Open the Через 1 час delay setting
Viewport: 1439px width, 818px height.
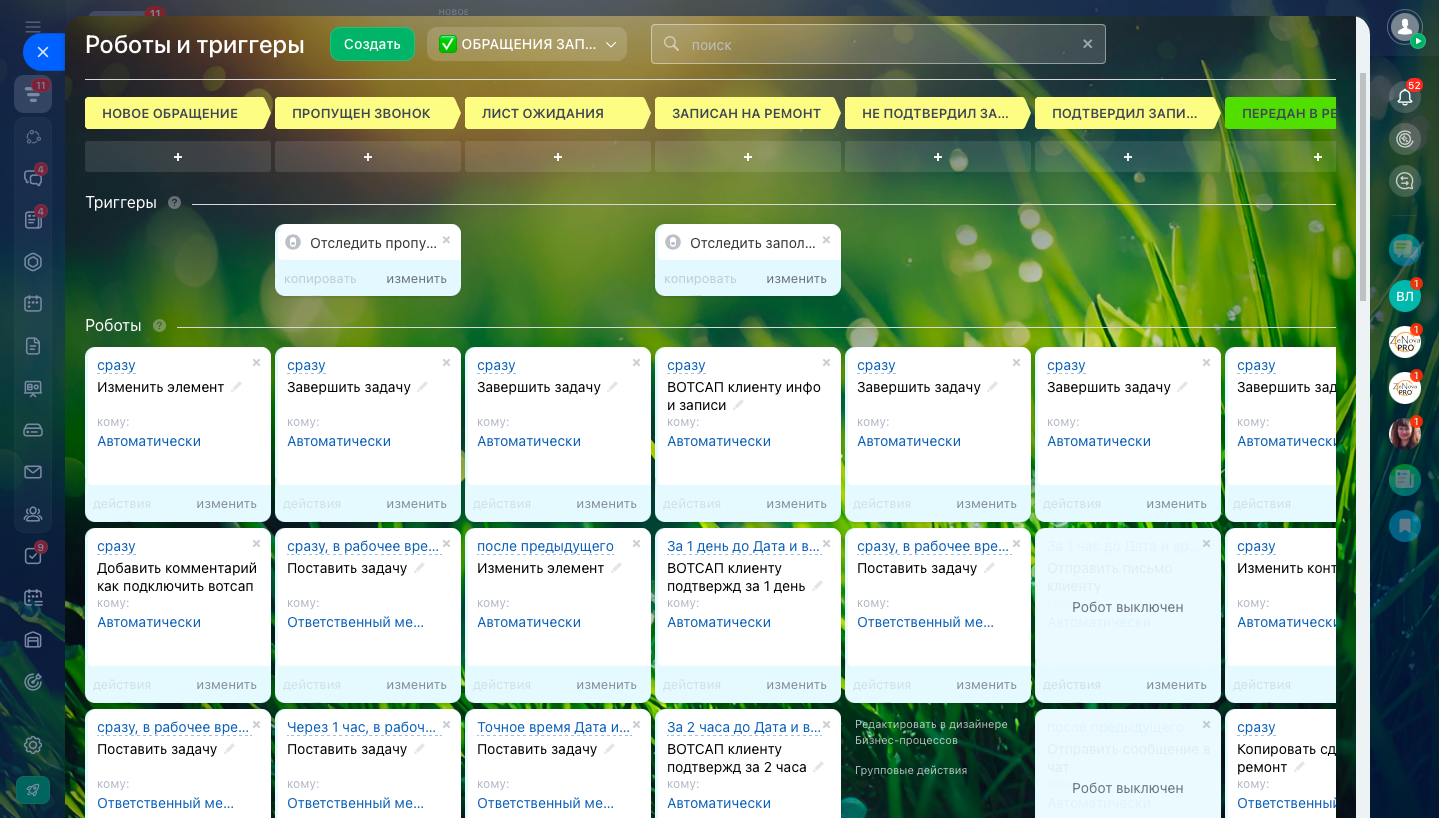tap(363, 728)
